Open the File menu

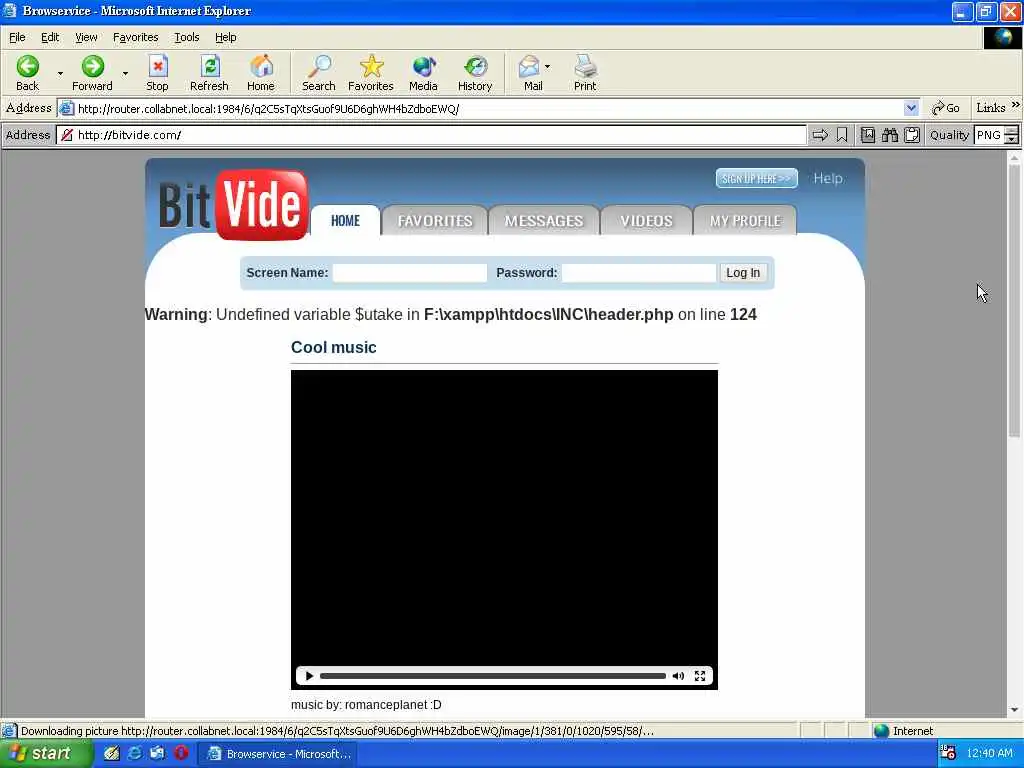click(x=18, y=37)
